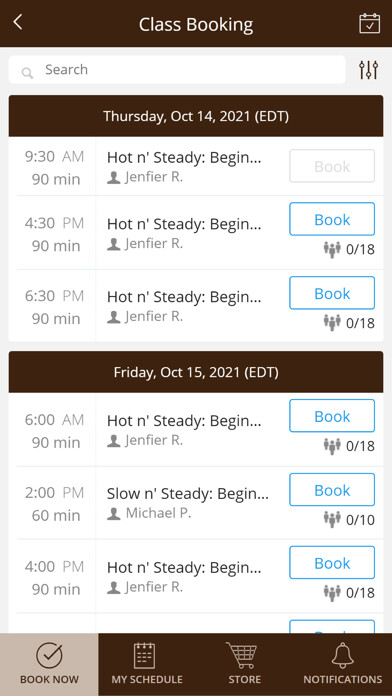This screenshot has height=696, width=392.
Task: Open the My Schedule tab
Action: 147,664
